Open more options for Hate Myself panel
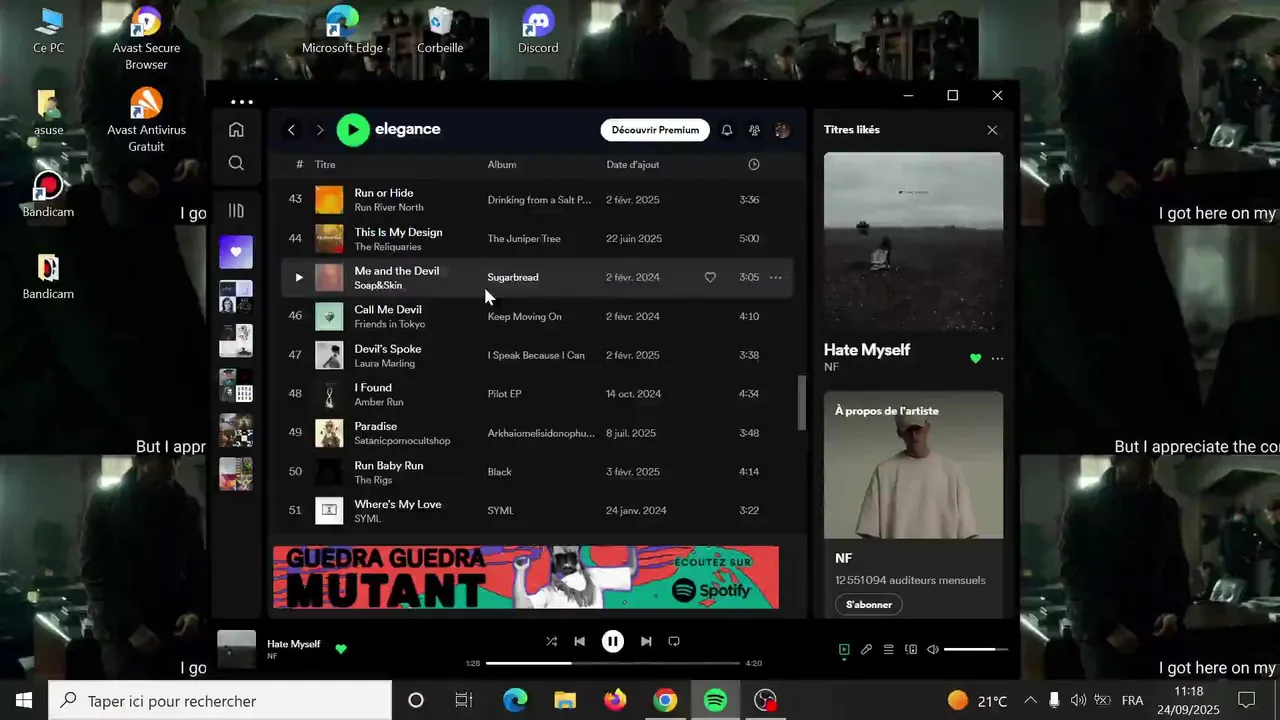Image resolution: width=1280 pixels, height=720 pixels. click(997, 358)
